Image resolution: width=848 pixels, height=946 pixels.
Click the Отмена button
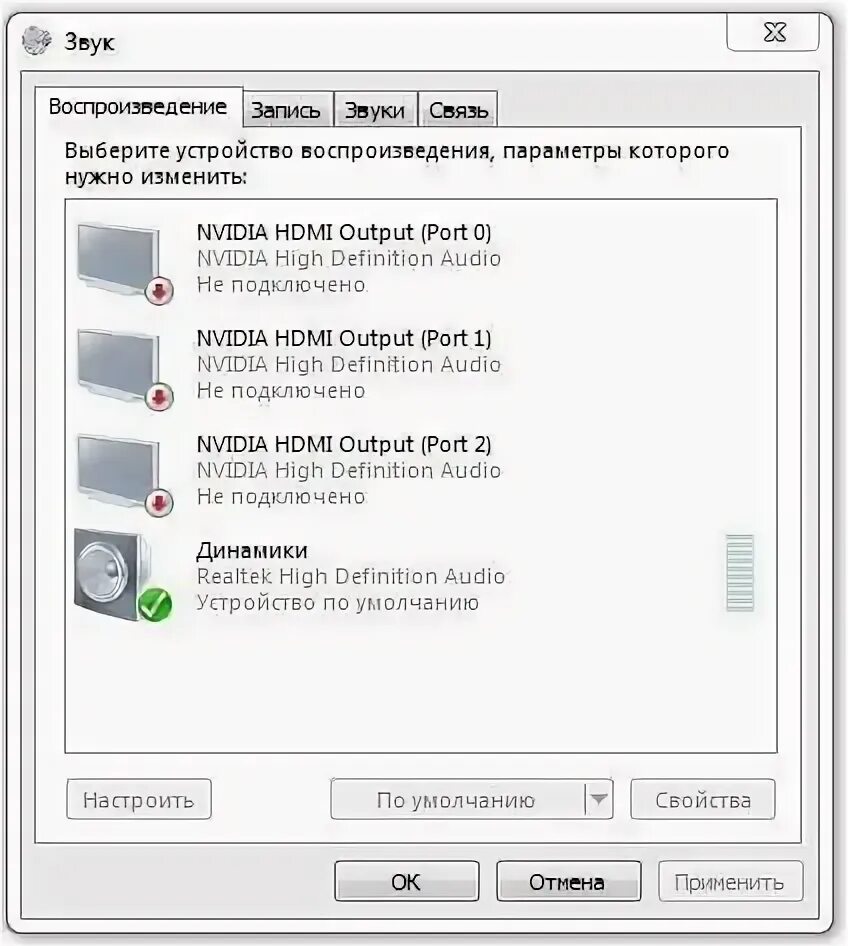[x=568, y=881]
